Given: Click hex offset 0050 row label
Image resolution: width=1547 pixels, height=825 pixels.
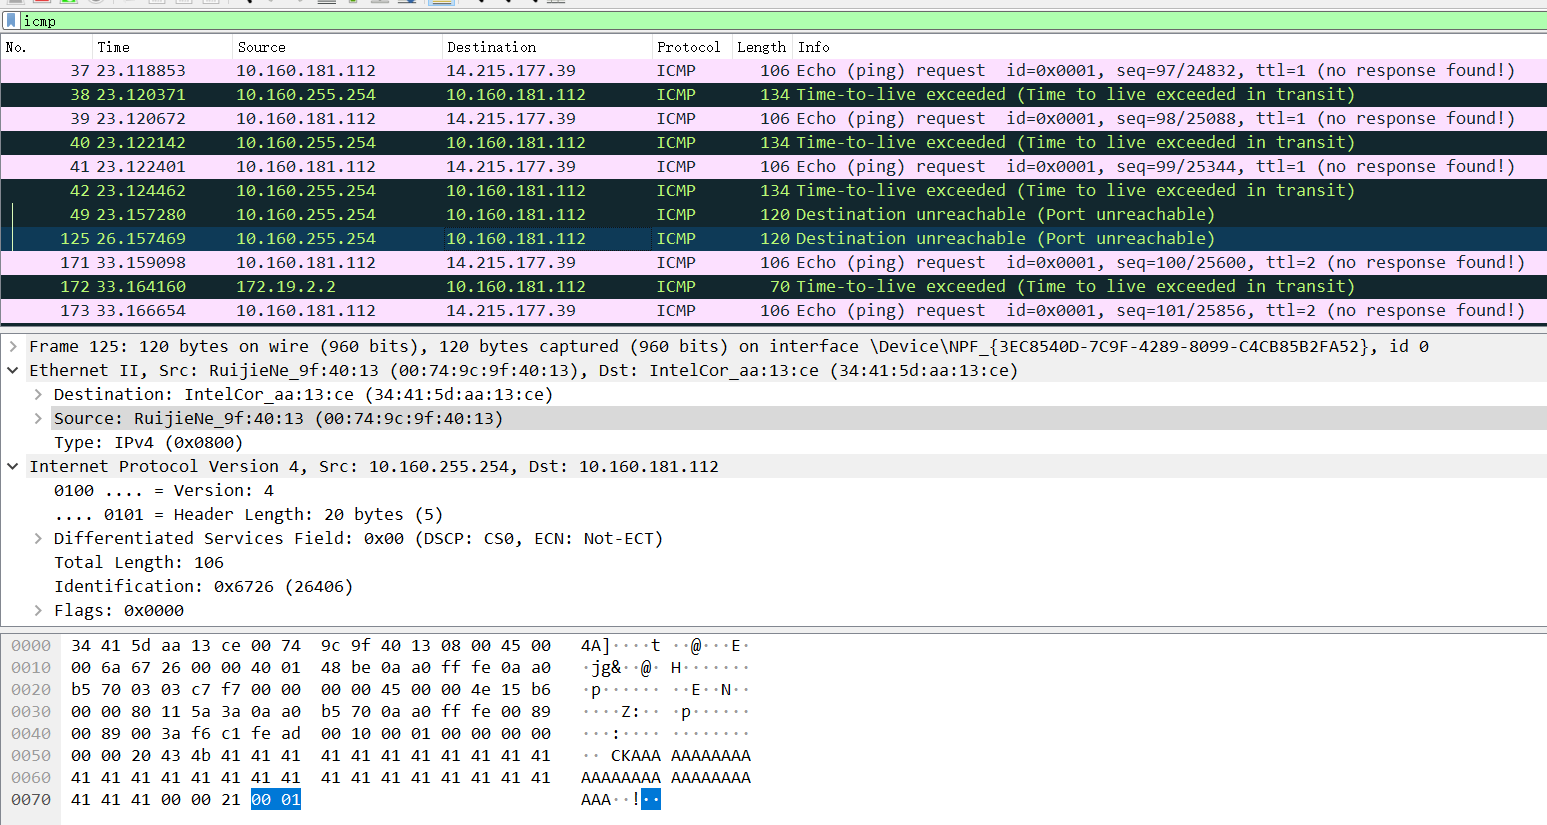Looking at the screenshot, I should (x=31, y=756).
